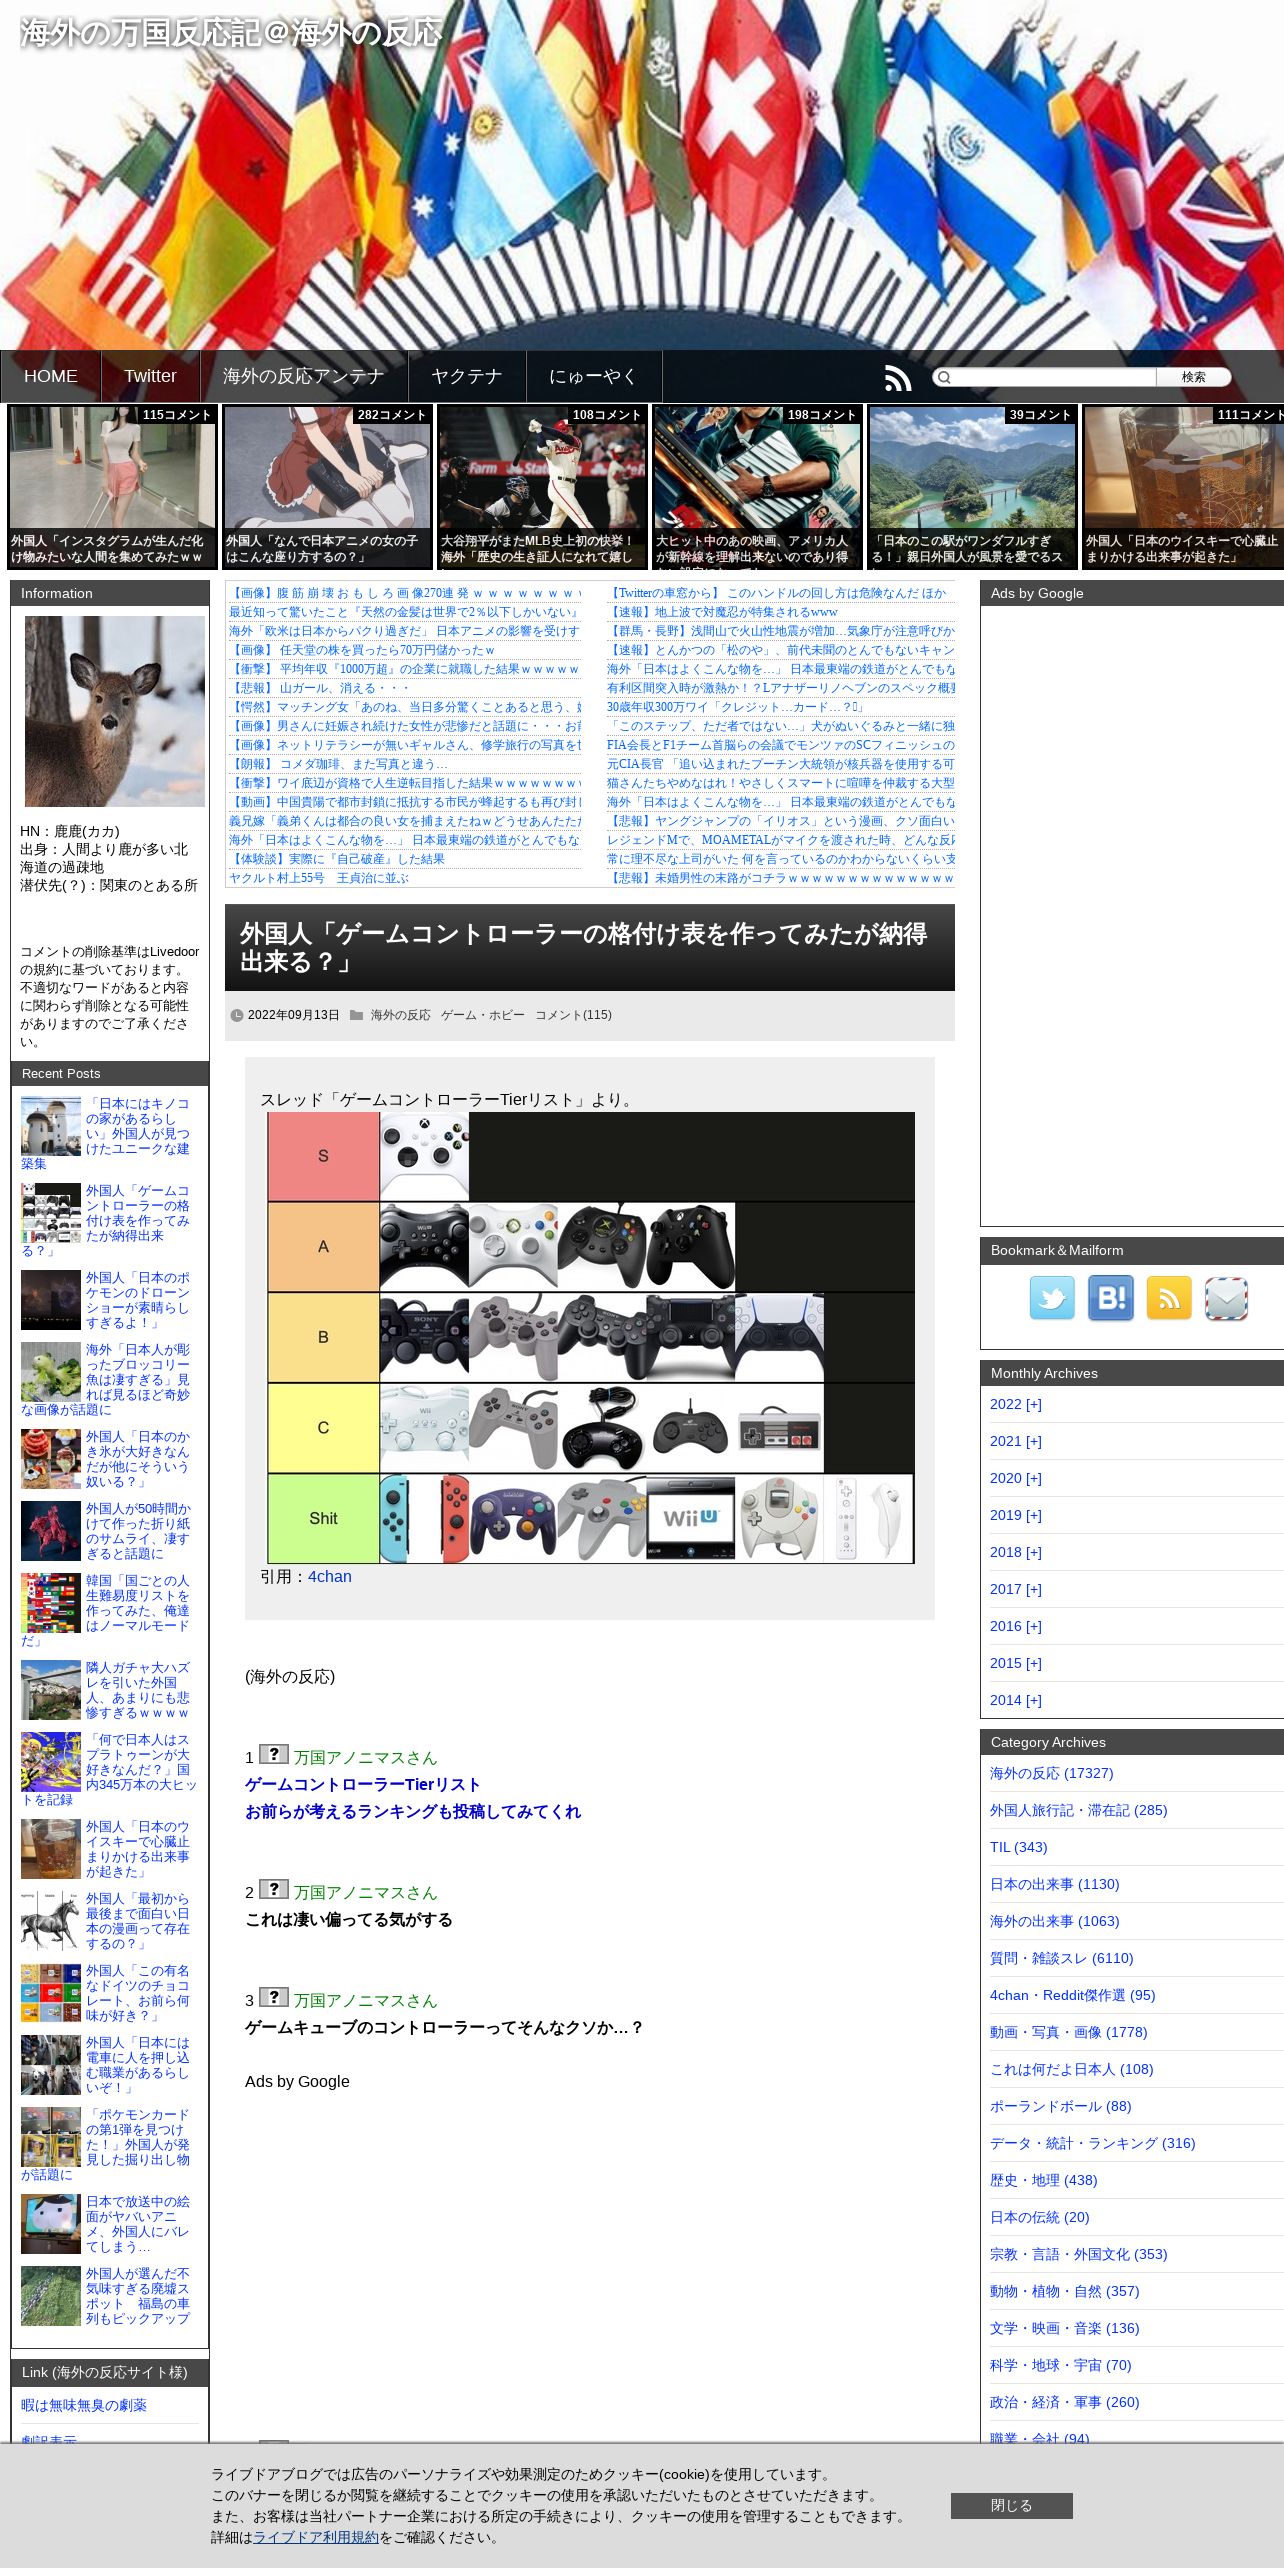
Task: Expand the 2016 monthly archive
Action: tap(1016, 1626)
